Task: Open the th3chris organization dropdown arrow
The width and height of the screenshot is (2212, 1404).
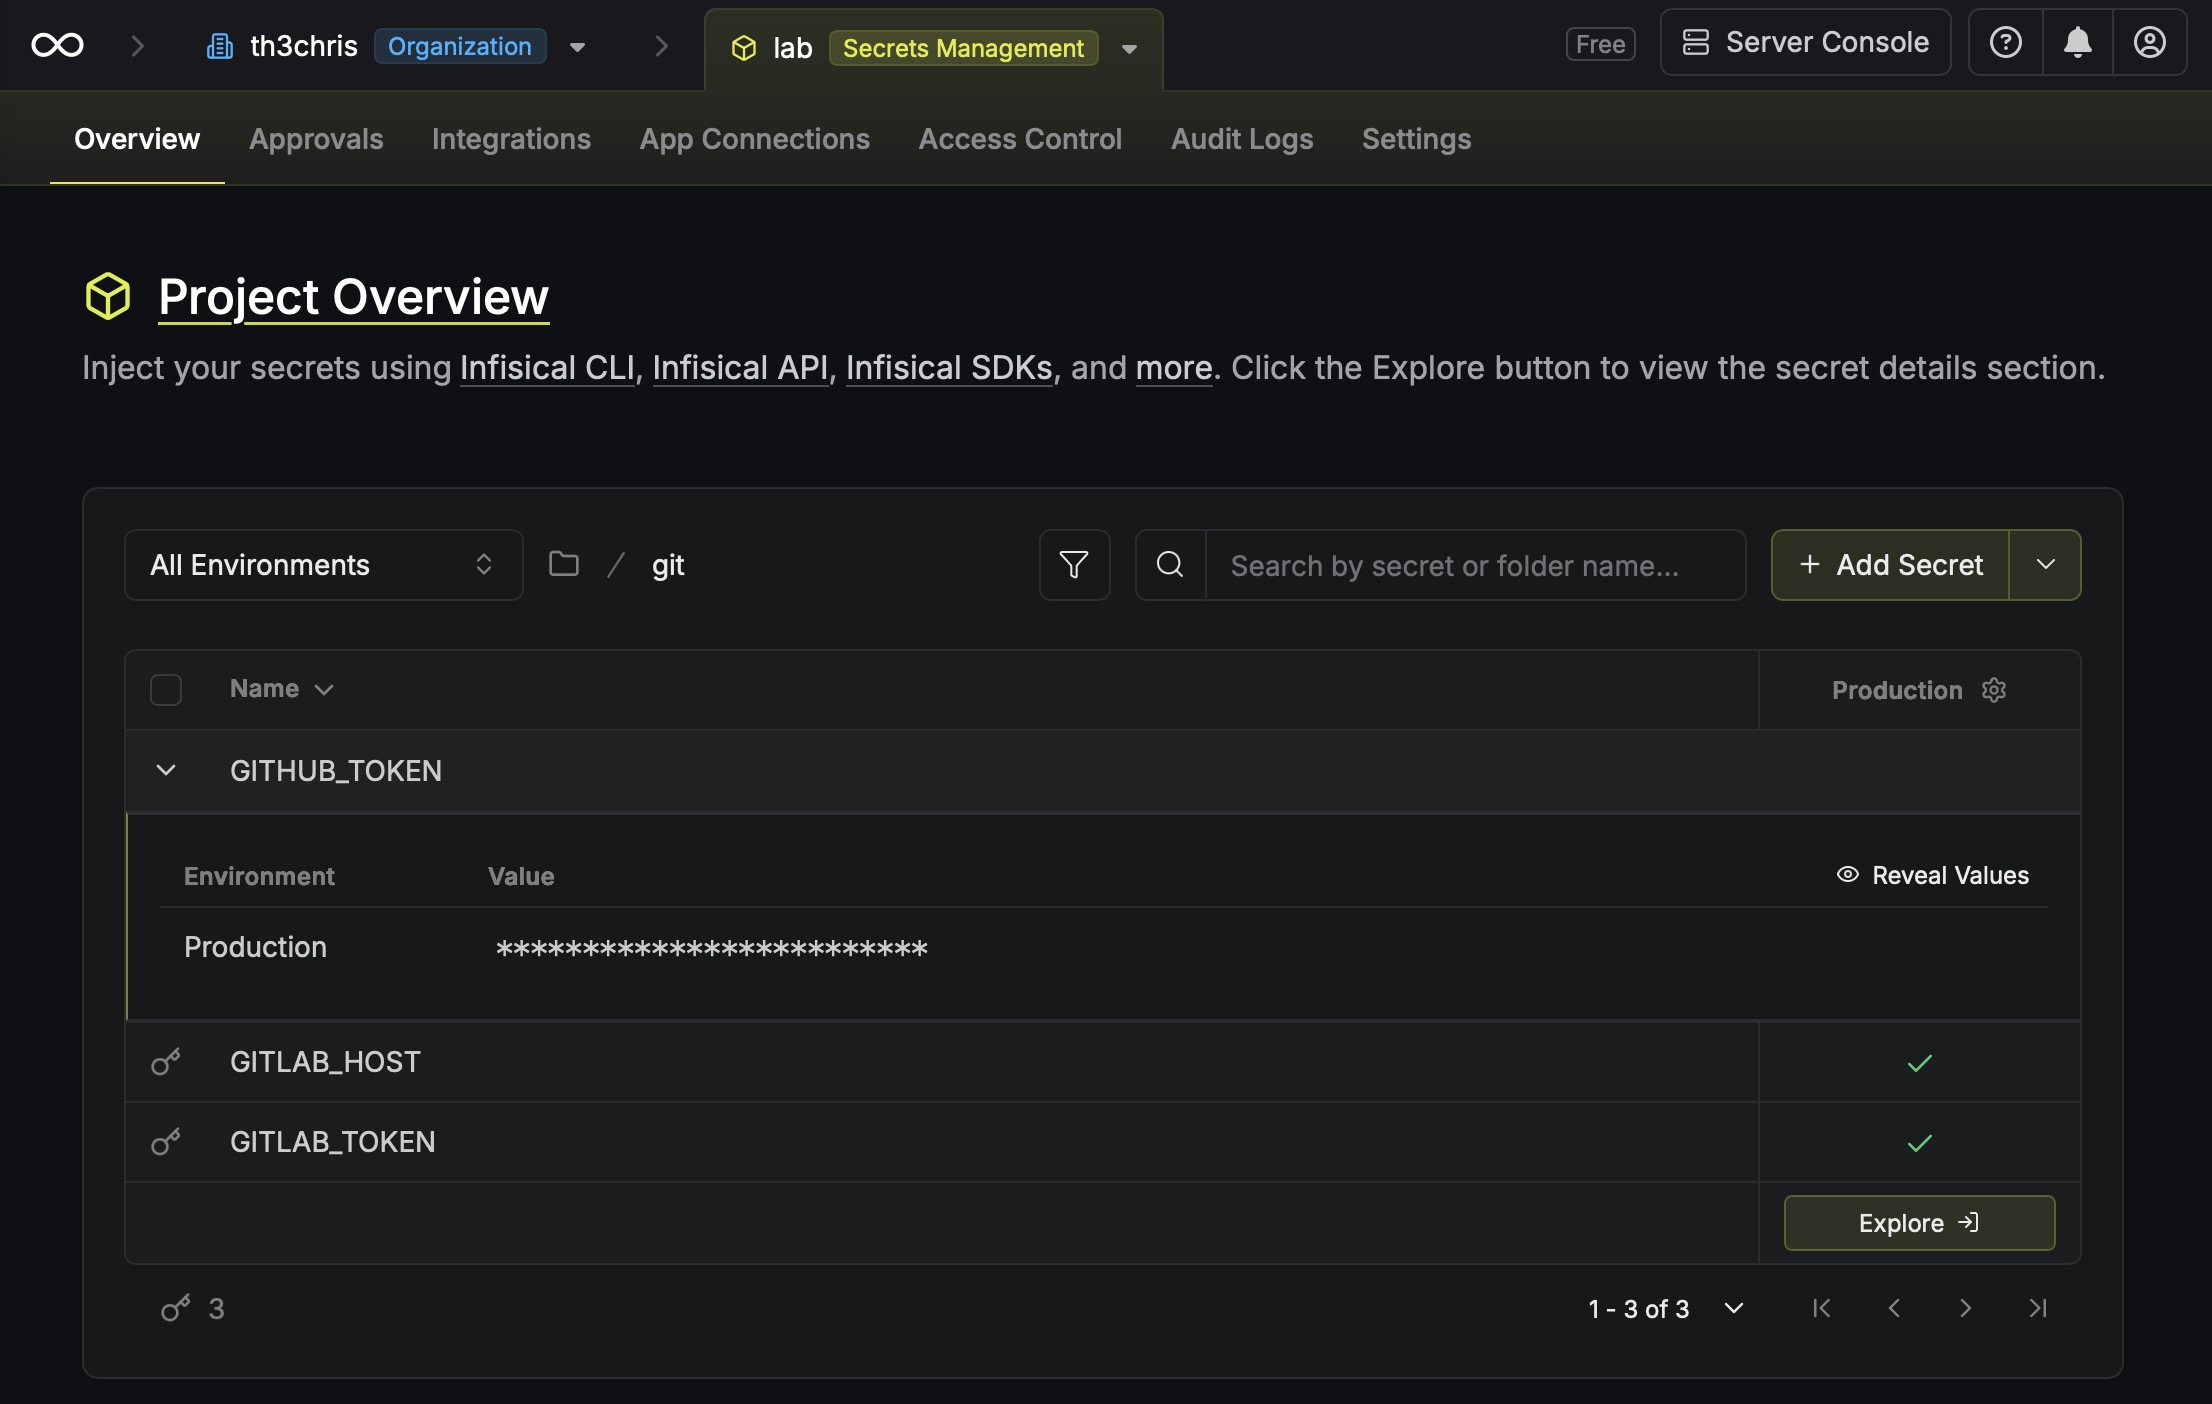Action: (577, 47)
